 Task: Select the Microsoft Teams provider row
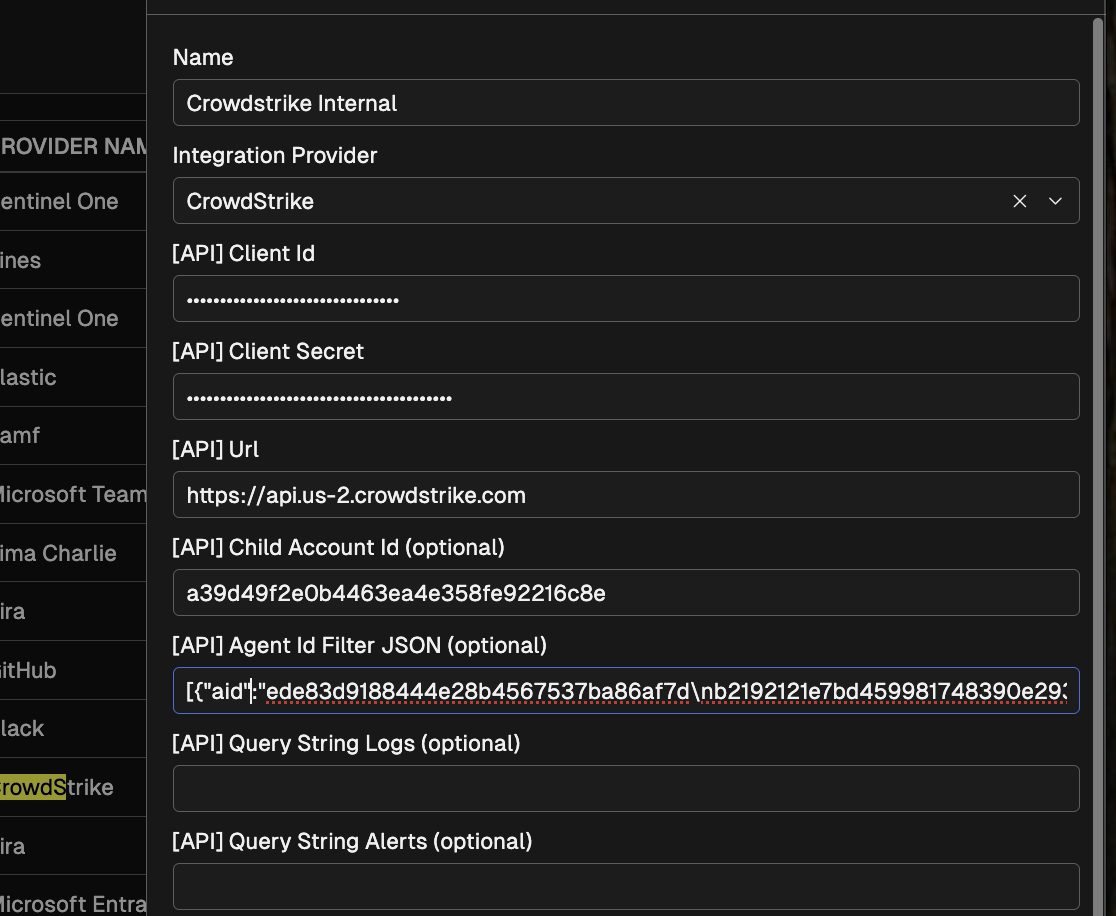pos(73,494)
